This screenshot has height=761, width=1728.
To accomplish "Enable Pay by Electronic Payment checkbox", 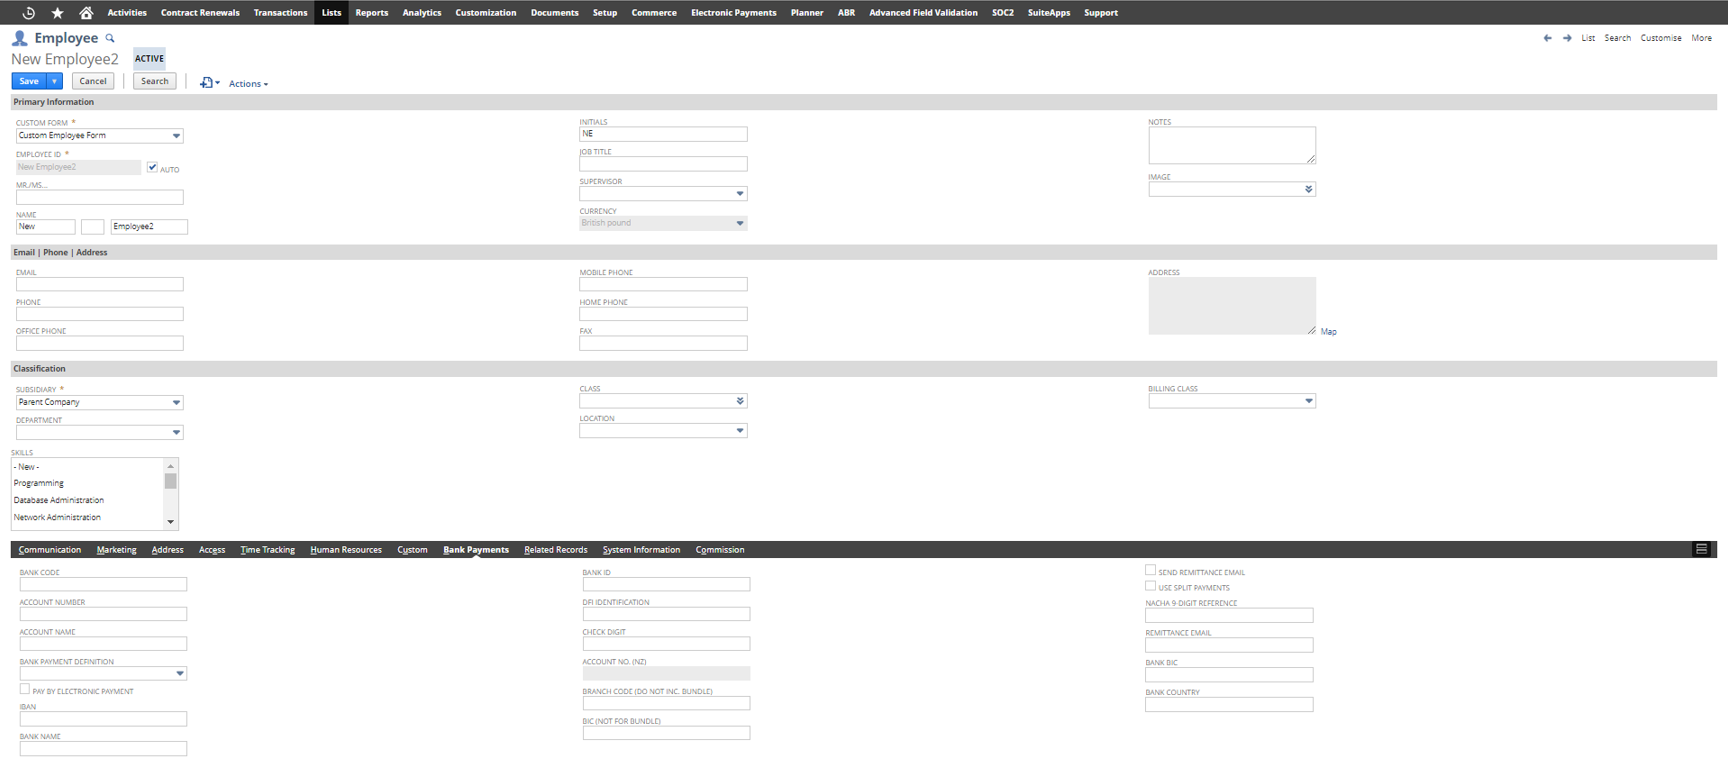I will (x=25, y=689).
